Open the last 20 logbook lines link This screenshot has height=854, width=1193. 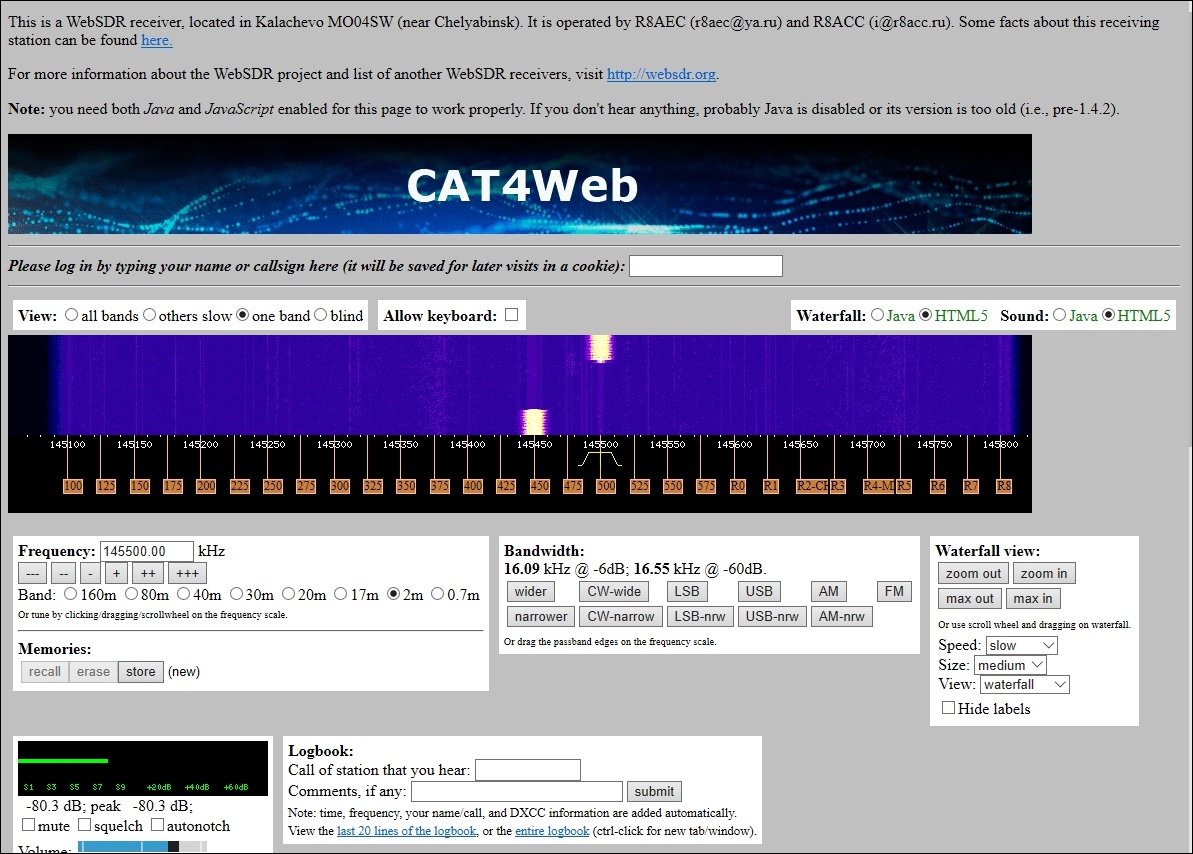pos(406,830)
